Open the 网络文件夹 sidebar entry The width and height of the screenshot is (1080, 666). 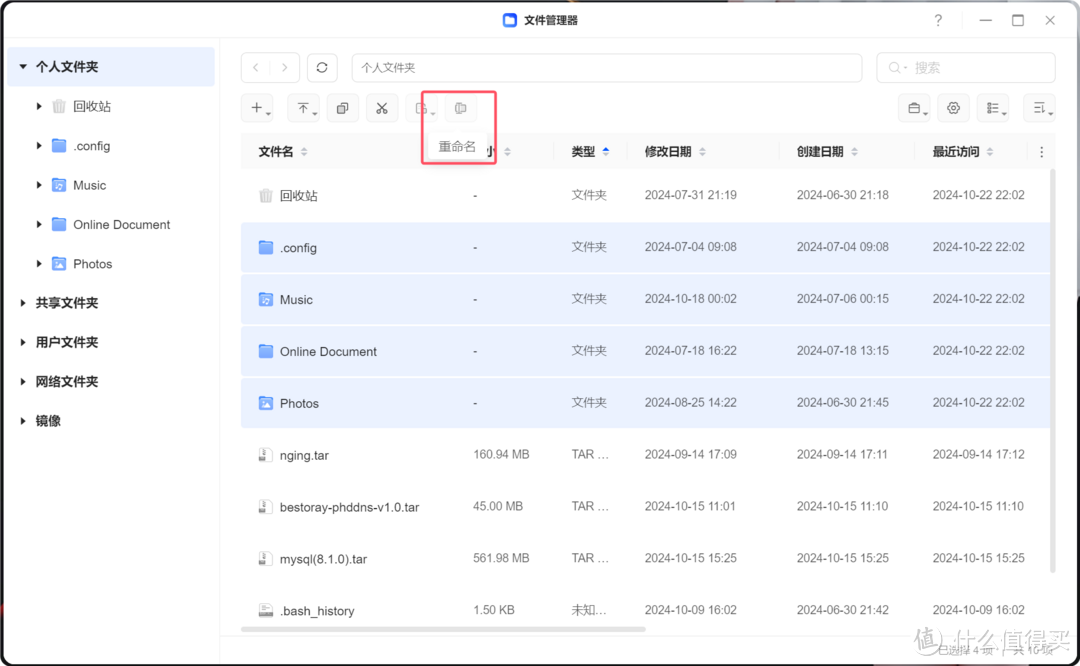pos(63,381)
